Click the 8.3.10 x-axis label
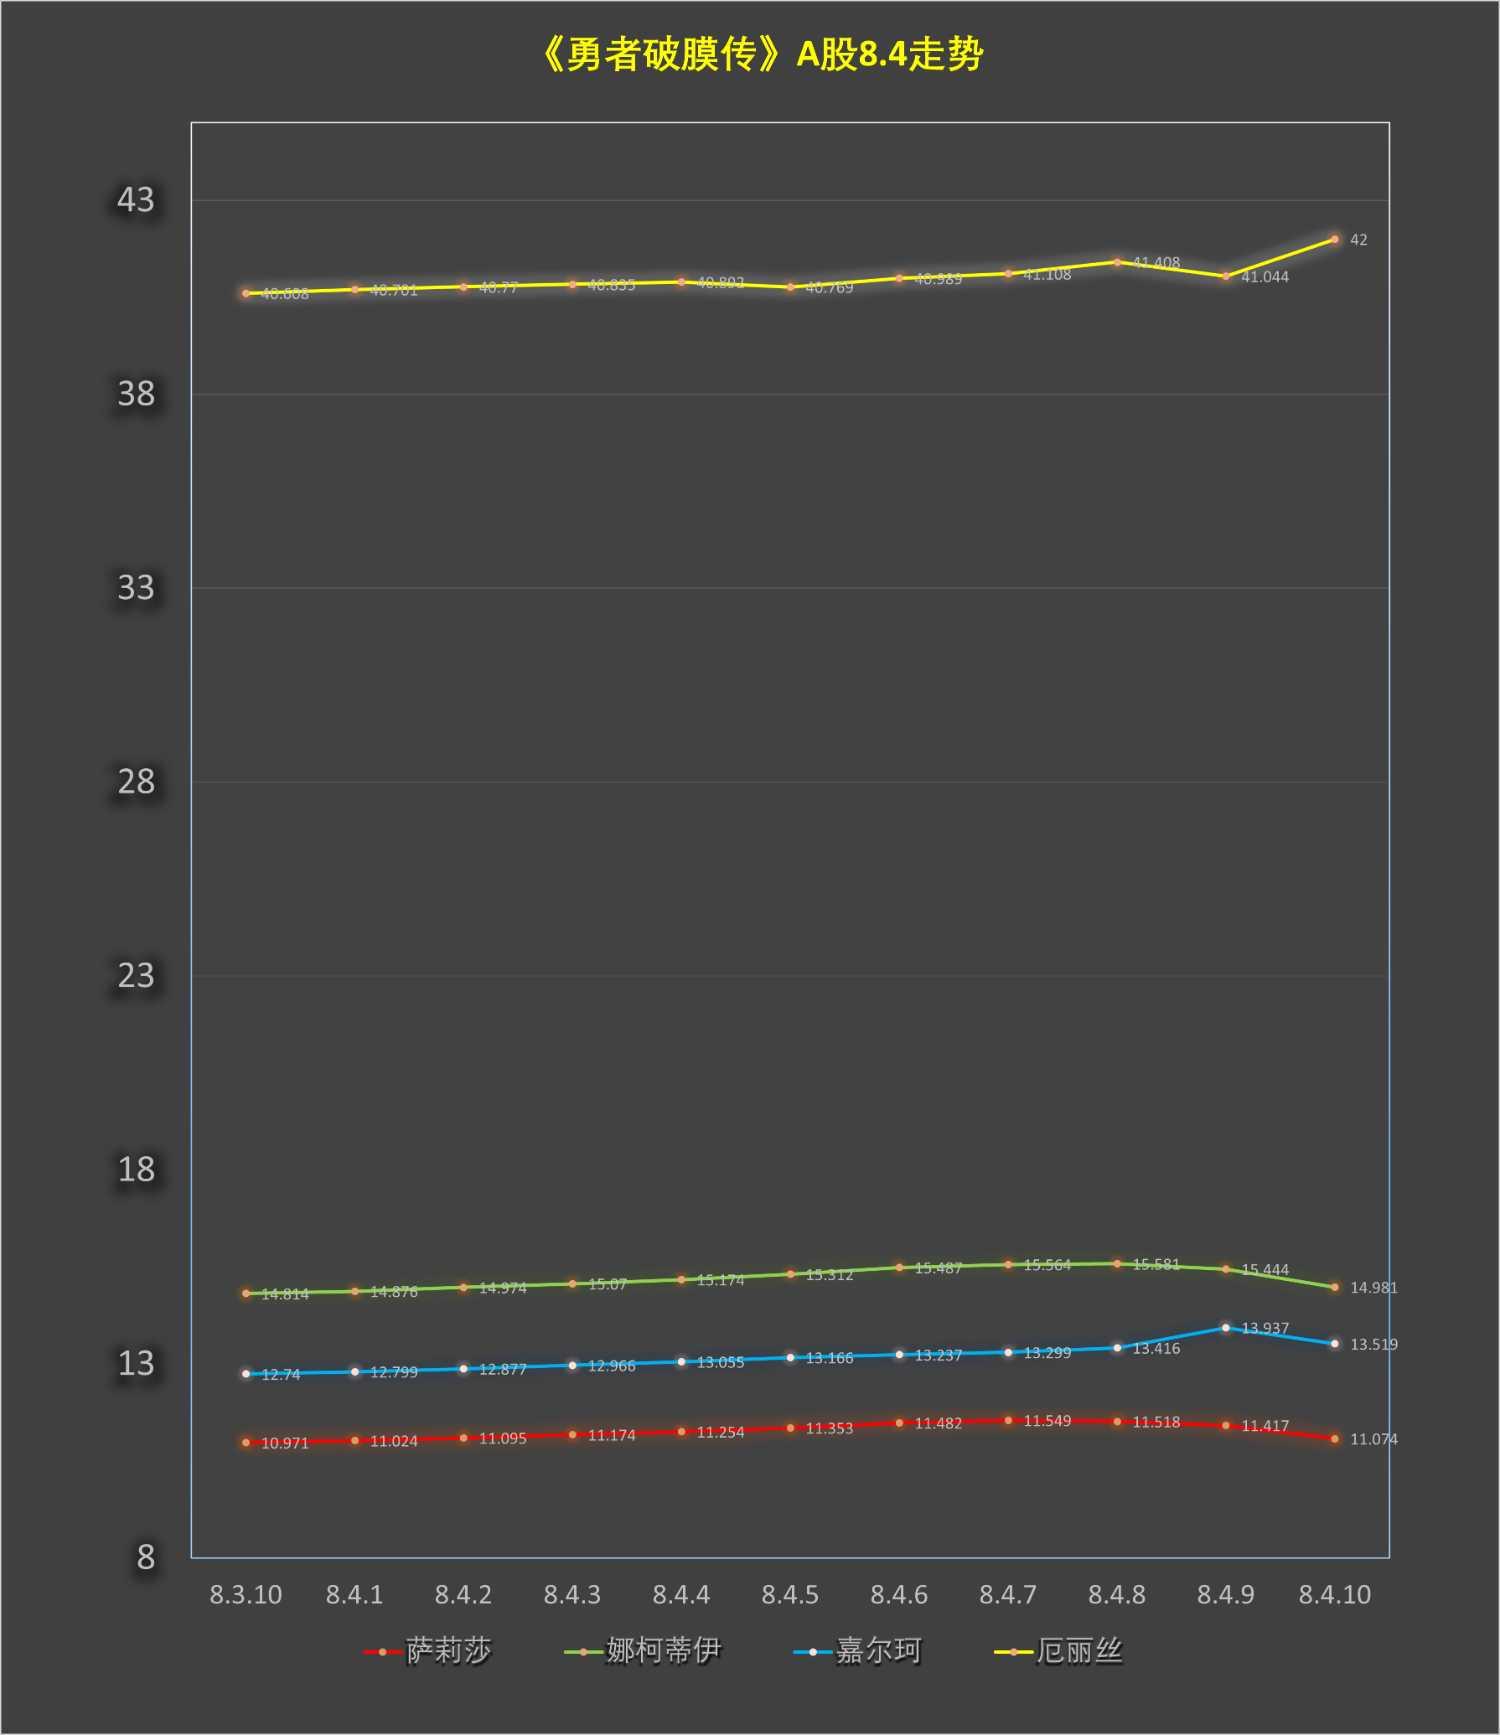1500x1735 pixels. pyautogui.click(x=246, y=1595)
